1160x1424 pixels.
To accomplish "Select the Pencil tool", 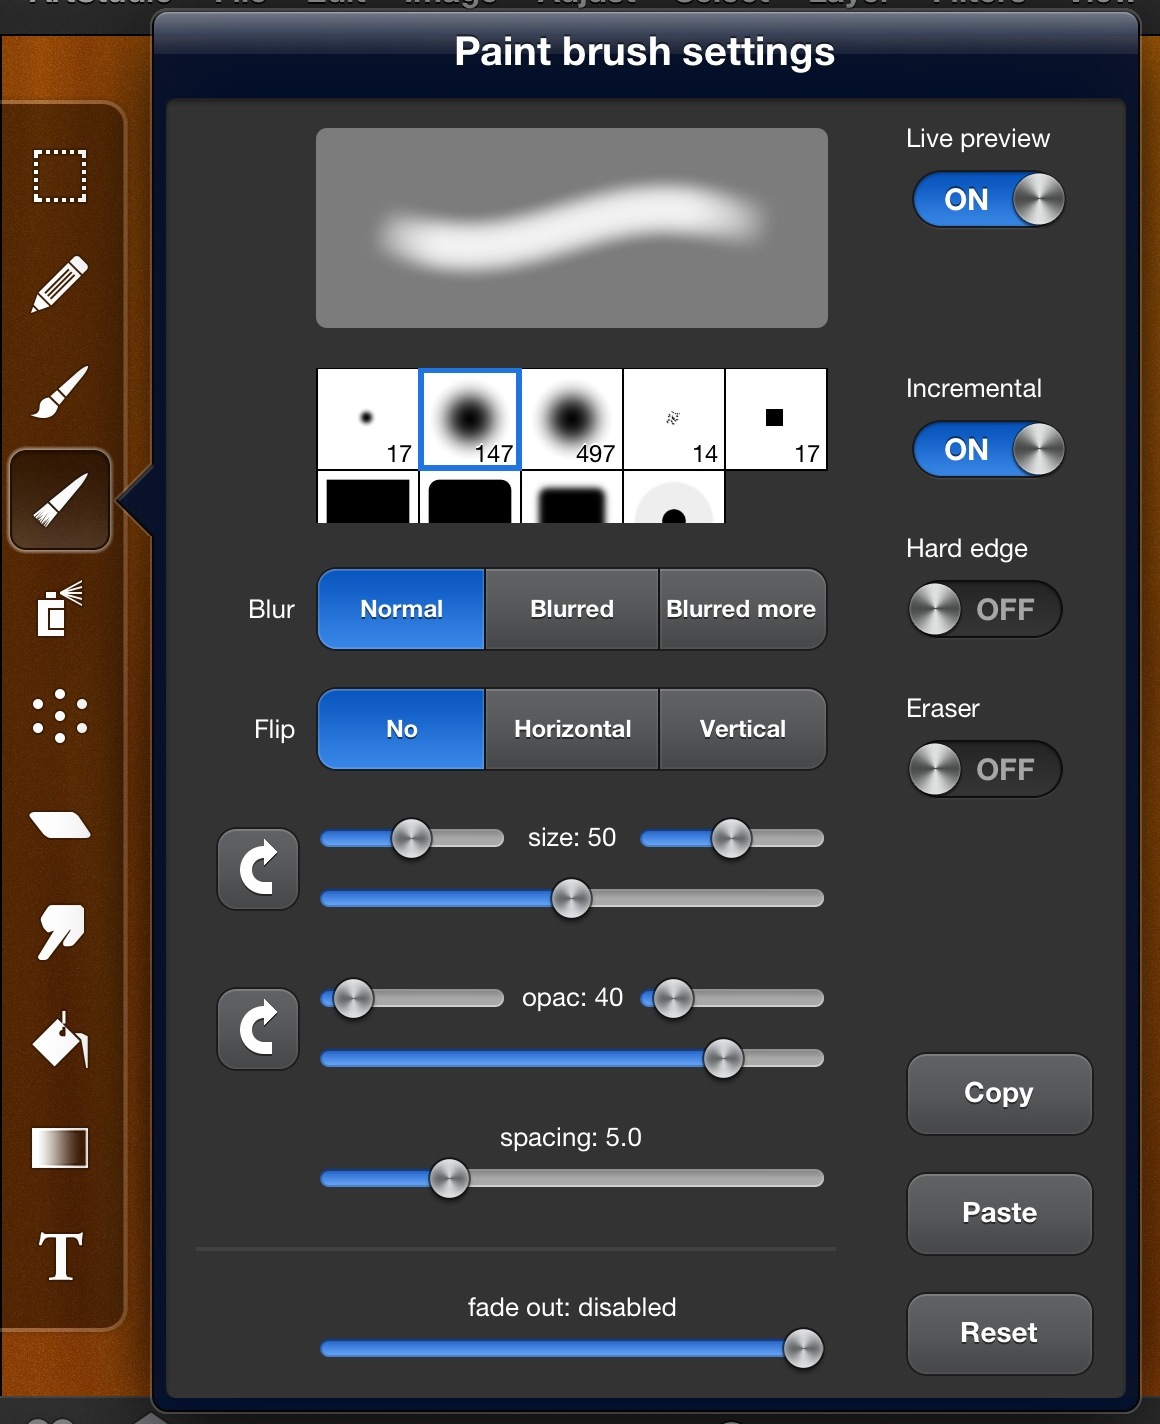I will (x=60, y=284).
